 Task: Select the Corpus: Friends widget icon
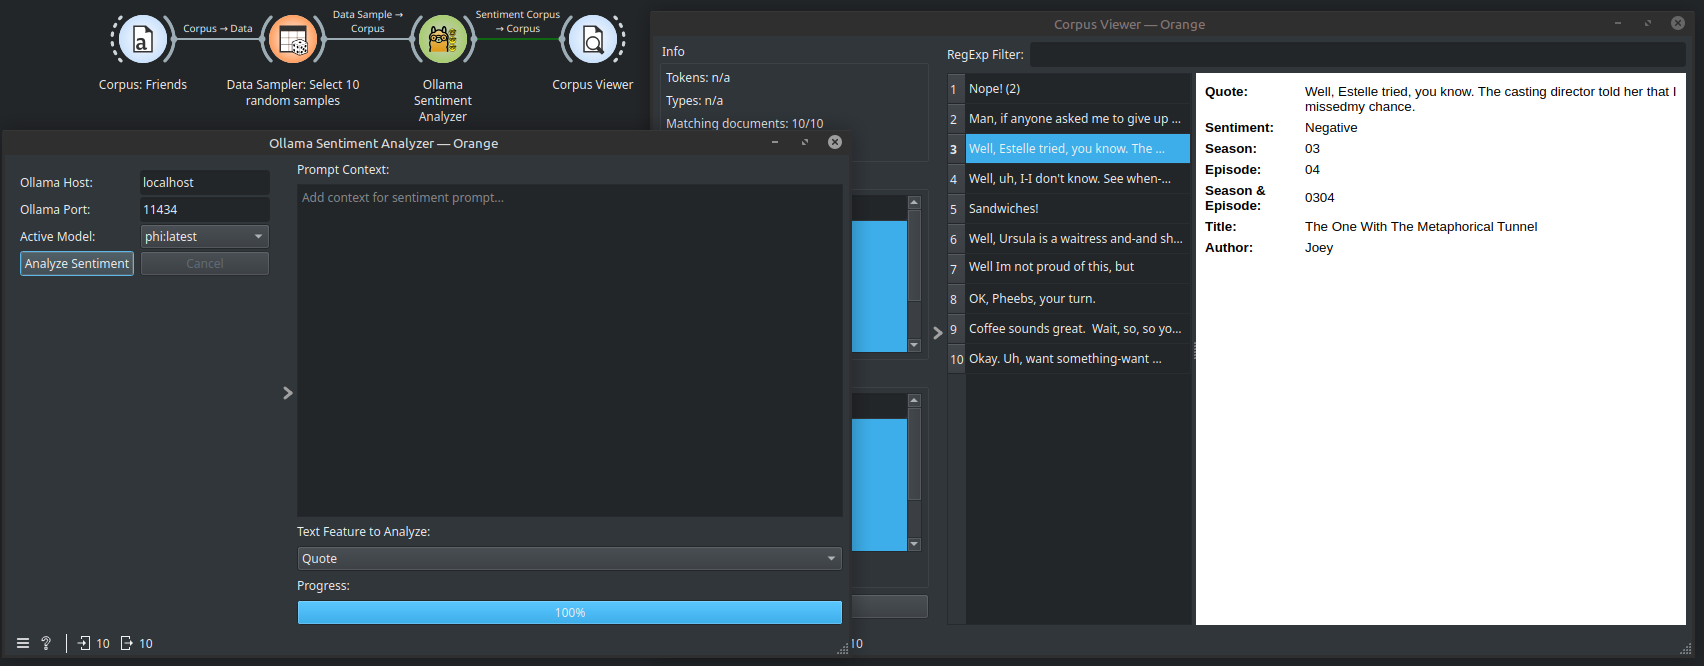point(143,40)
